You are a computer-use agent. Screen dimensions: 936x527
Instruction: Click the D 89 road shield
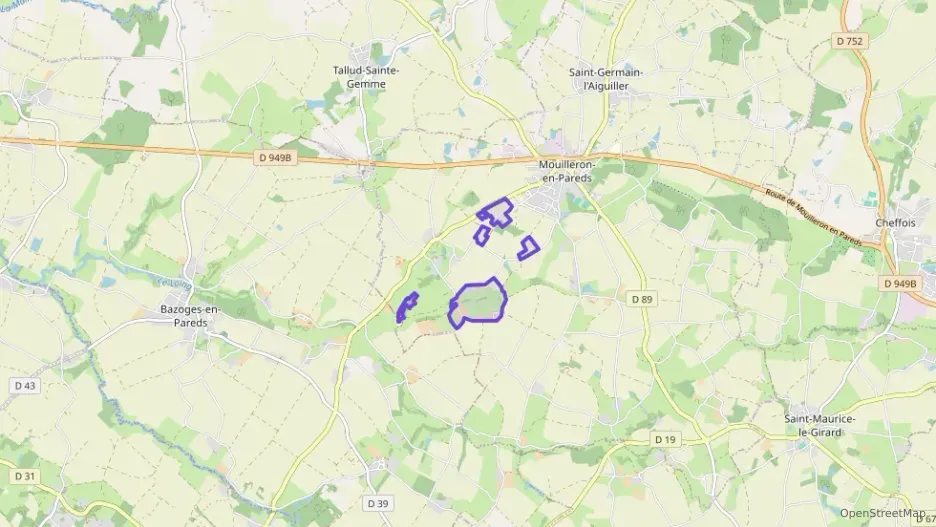coord(642,299)
